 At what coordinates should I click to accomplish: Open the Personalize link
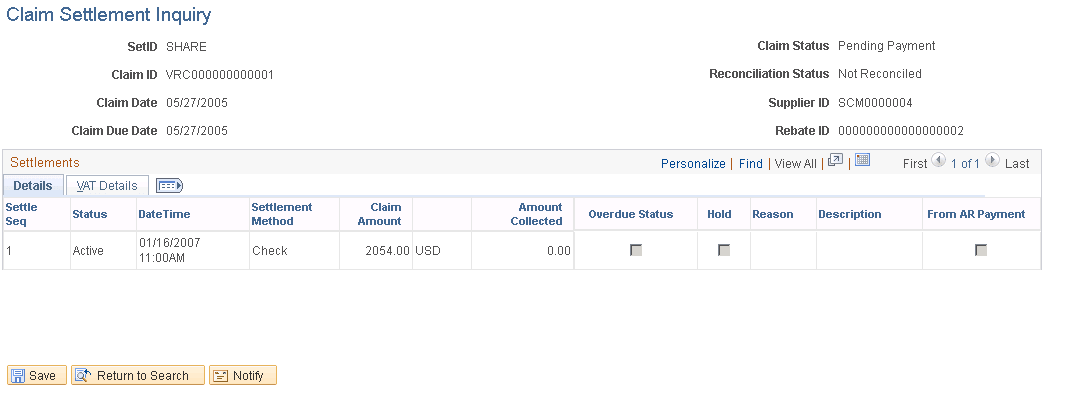pyautogui.click(x=693, y=164)
